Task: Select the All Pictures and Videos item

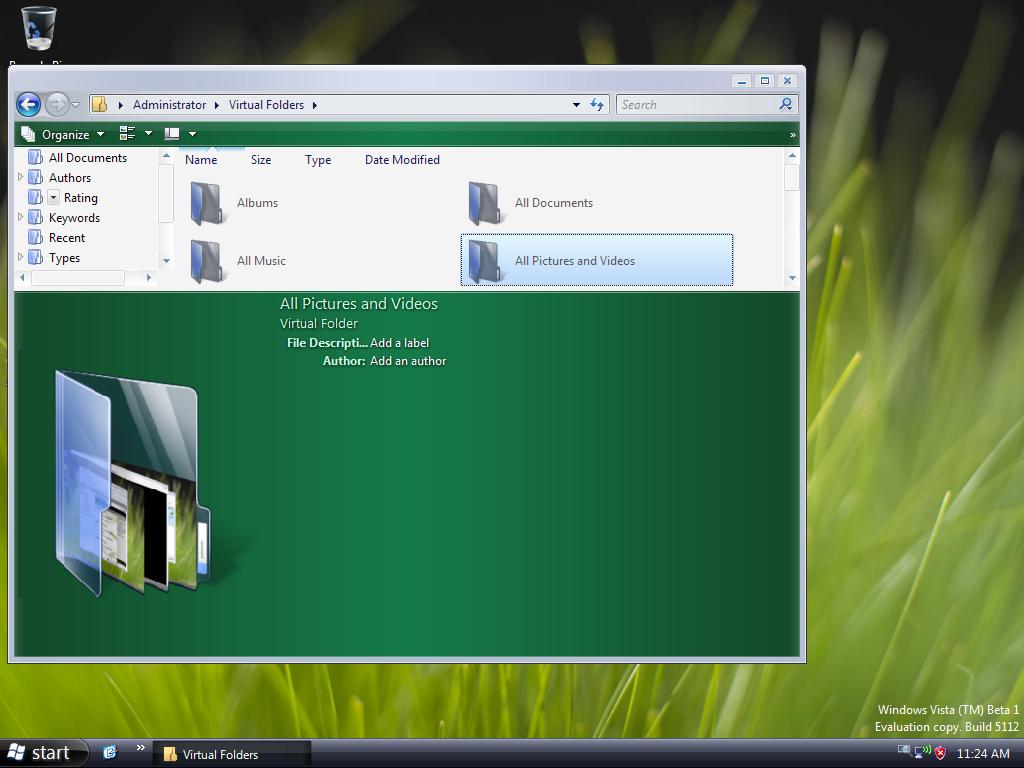Action: [597, 261]
